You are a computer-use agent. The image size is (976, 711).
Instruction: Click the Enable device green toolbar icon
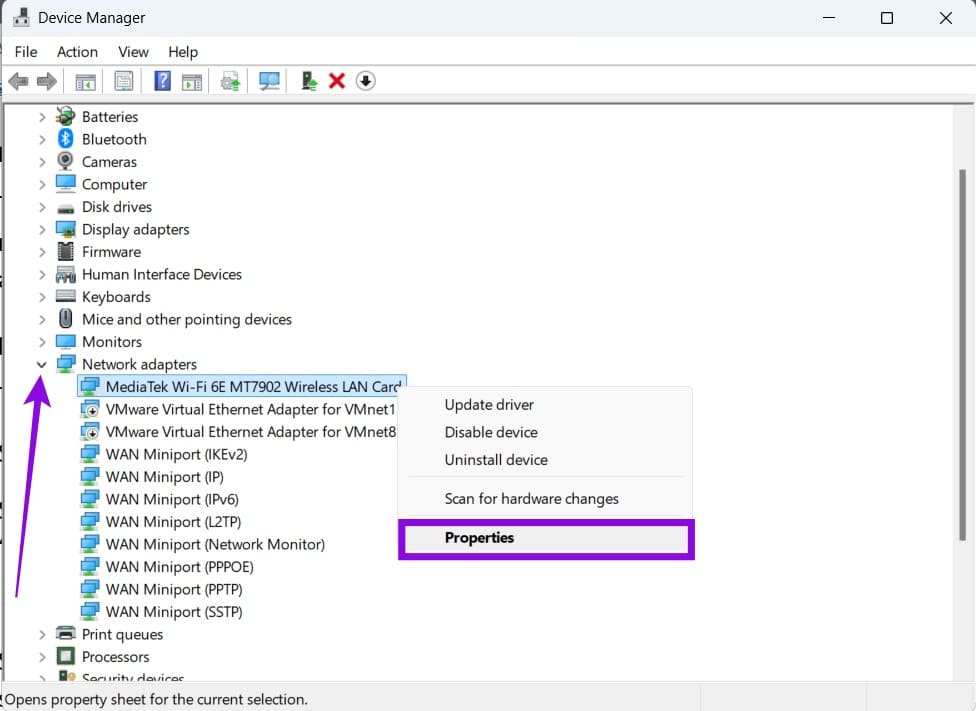coord(309,81)
